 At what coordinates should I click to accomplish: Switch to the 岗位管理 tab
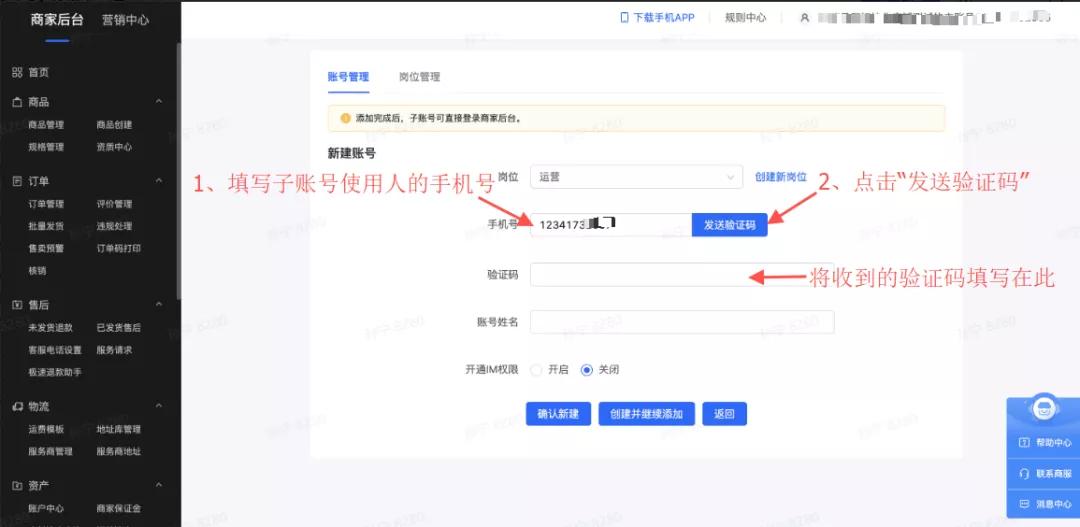click(419, 77)
